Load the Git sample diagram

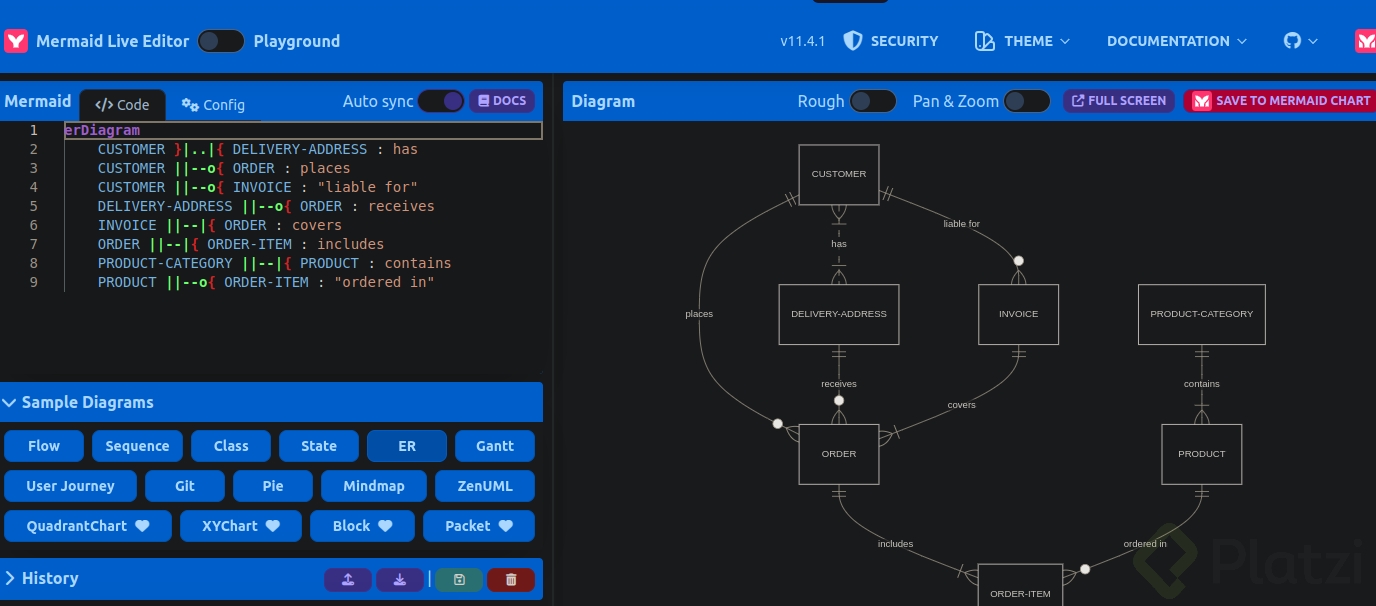click(x=185, y=486)
